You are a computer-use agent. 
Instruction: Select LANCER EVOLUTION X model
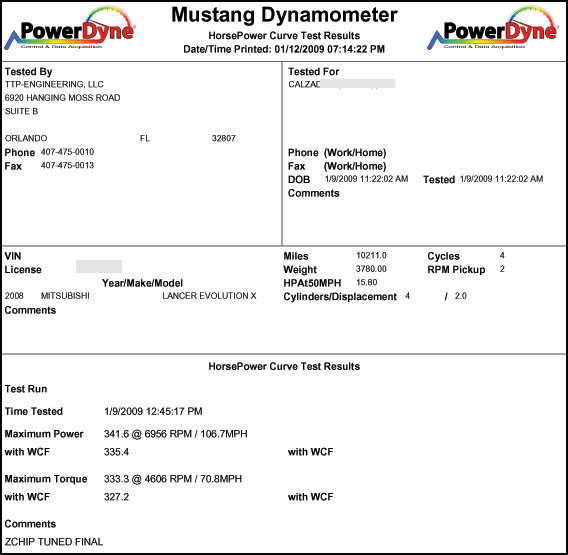tap(209, 296)
